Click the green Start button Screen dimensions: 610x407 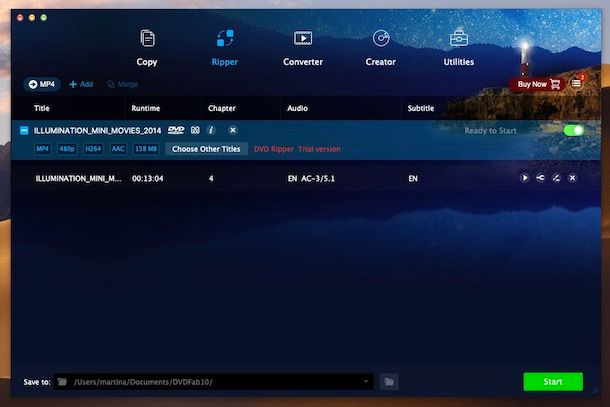point(553,382)
